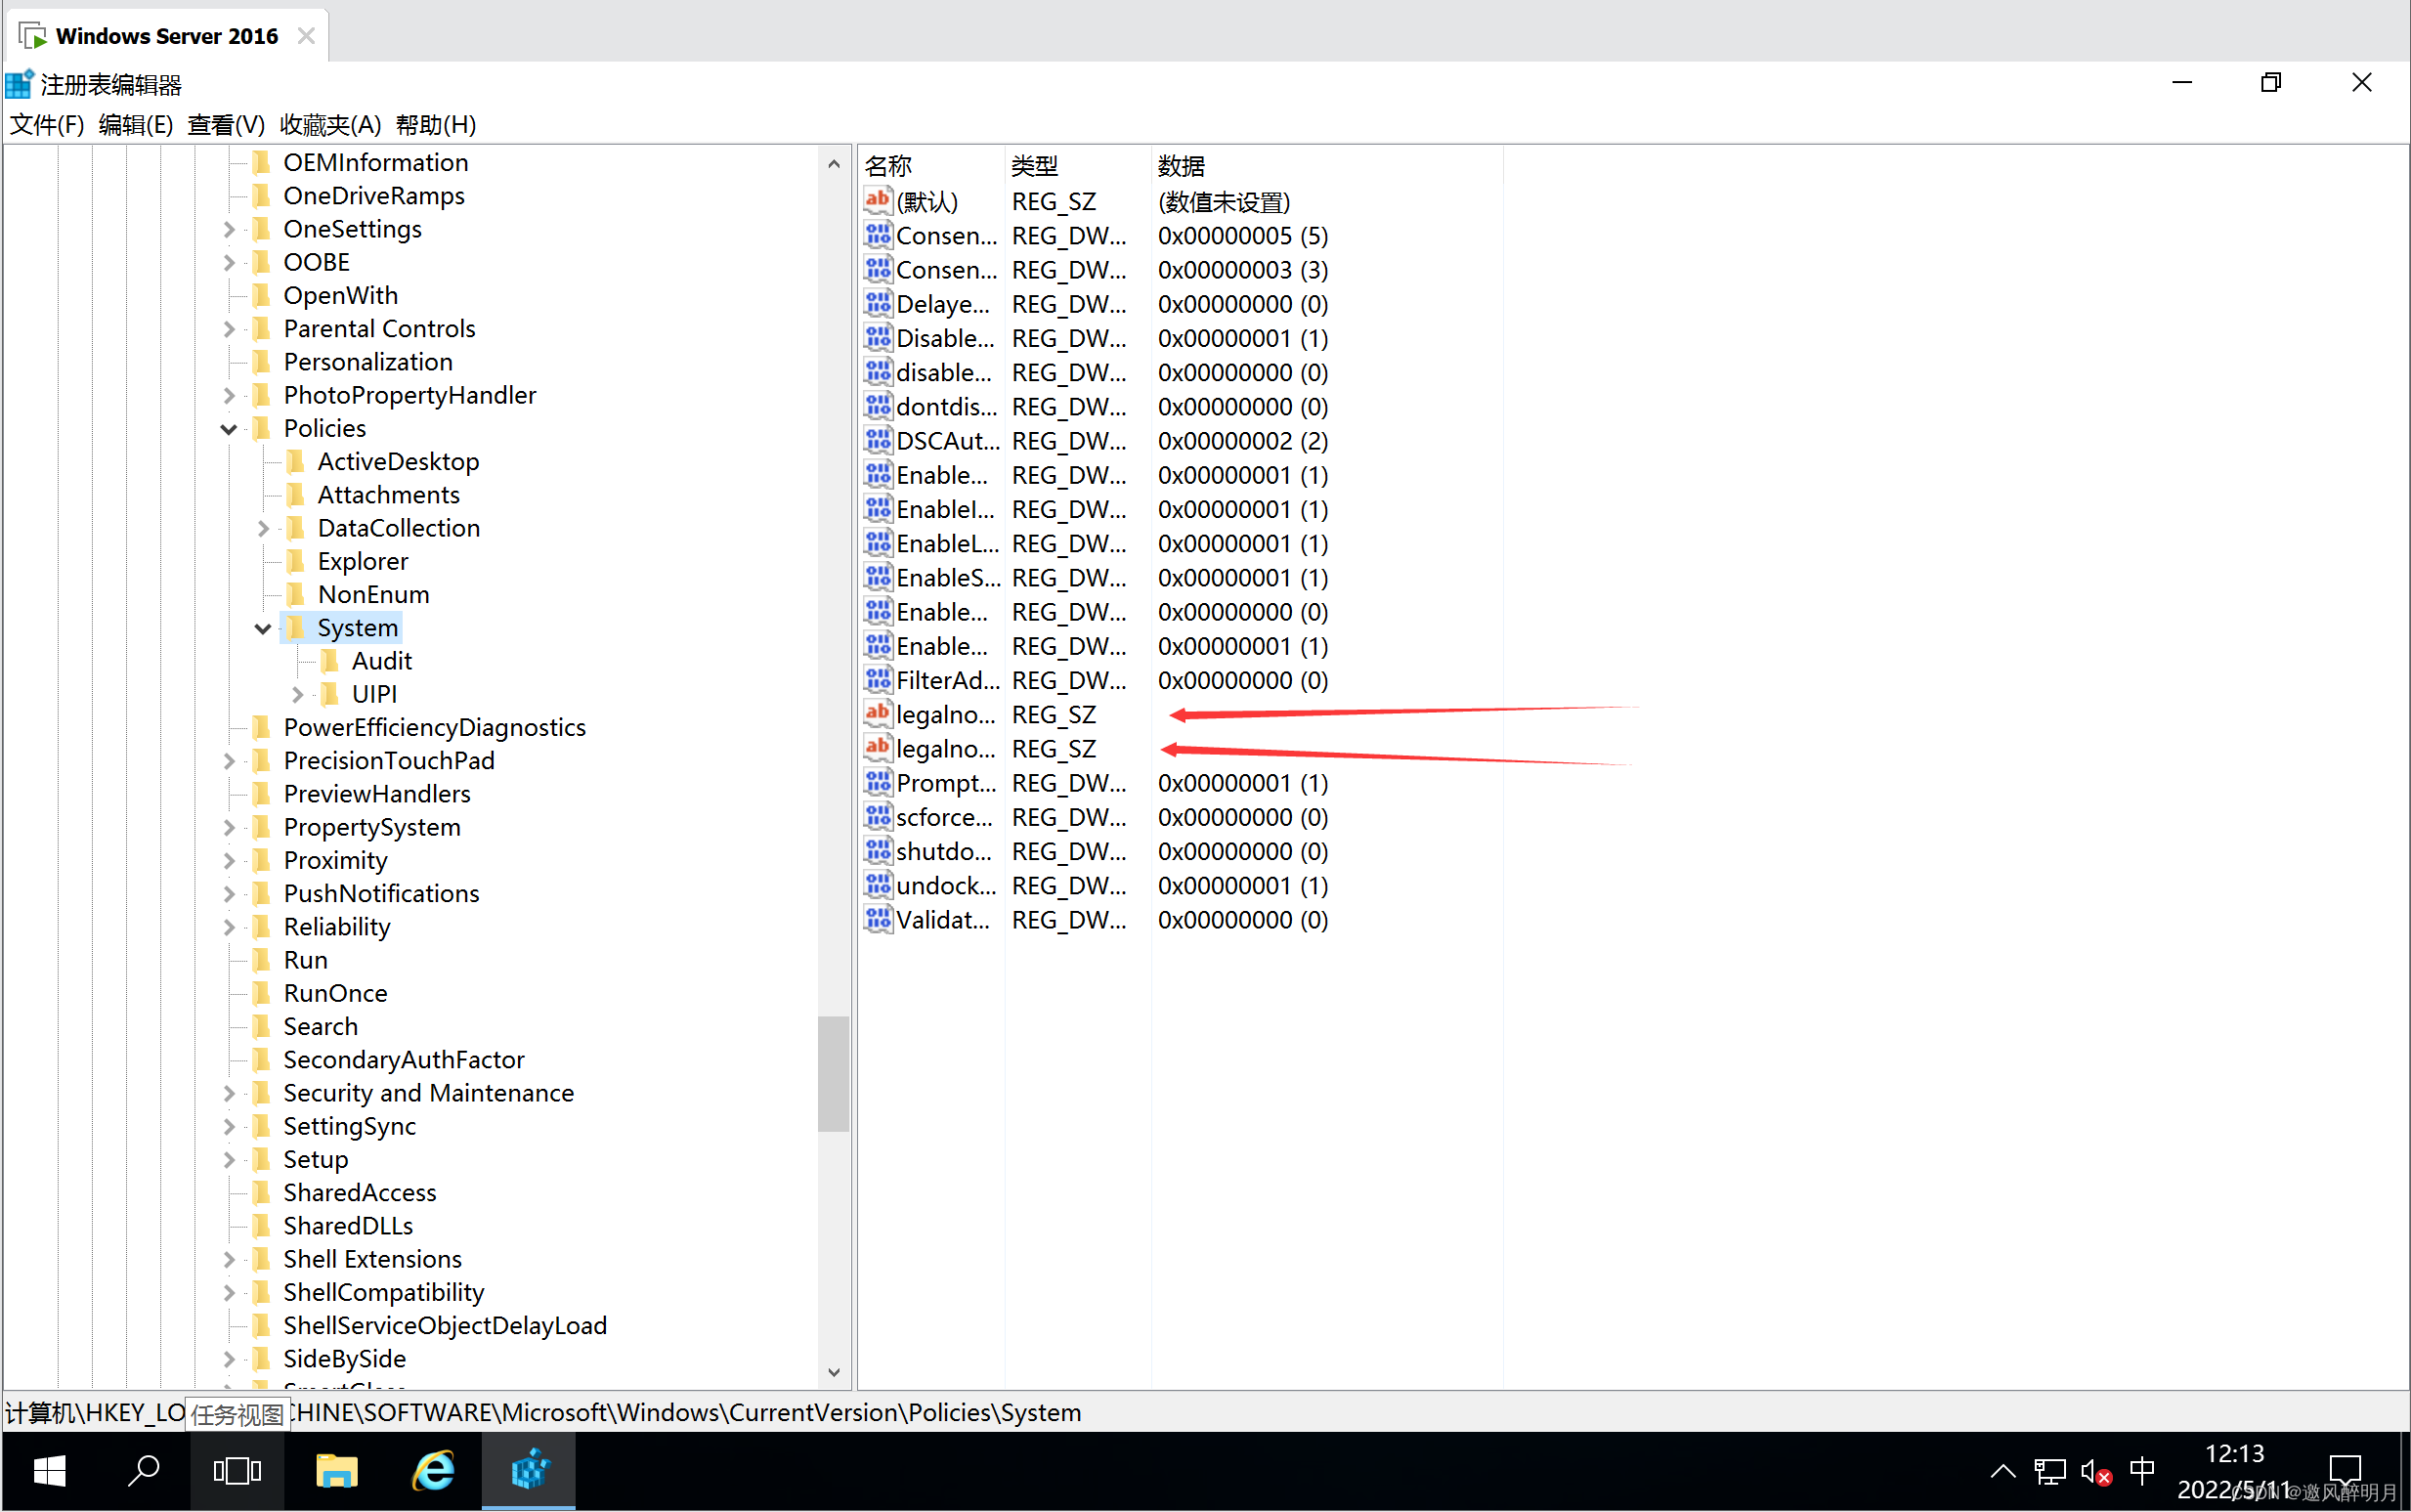Select the SecondaryAuthFactor key

coord(403,1060)
